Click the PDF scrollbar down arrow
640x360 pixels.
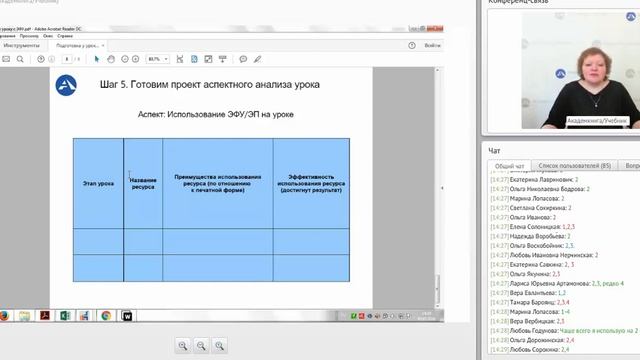pyautogui.click(x=438, y=305)
